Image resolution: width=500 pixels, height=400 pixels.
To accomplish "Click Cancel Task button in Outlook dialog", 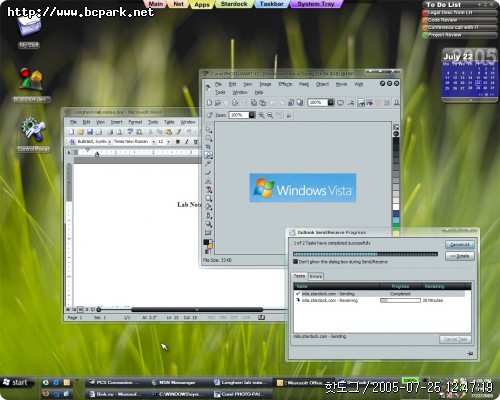I will (455, 339).
